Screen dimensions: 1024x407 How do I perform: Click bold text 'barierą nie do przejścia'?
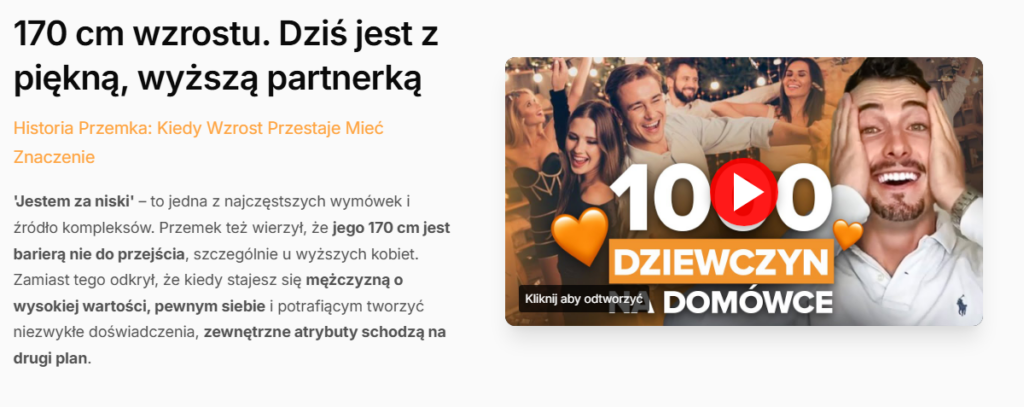[x=101, y=254]
